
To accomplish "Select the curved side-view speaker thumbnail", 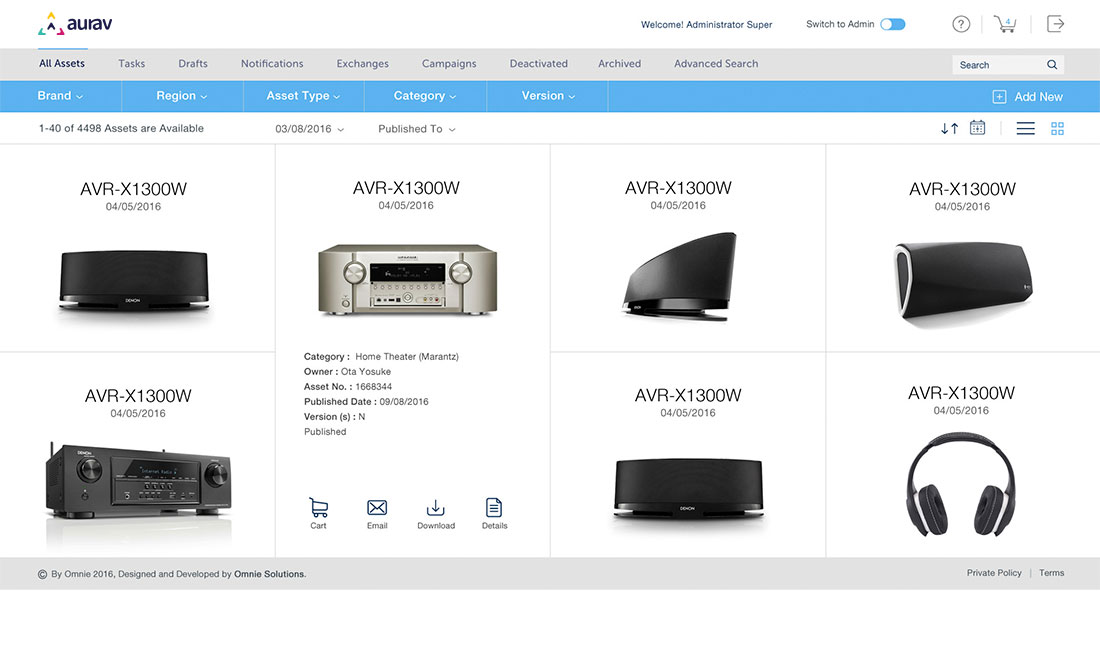I will click(679, 276).
